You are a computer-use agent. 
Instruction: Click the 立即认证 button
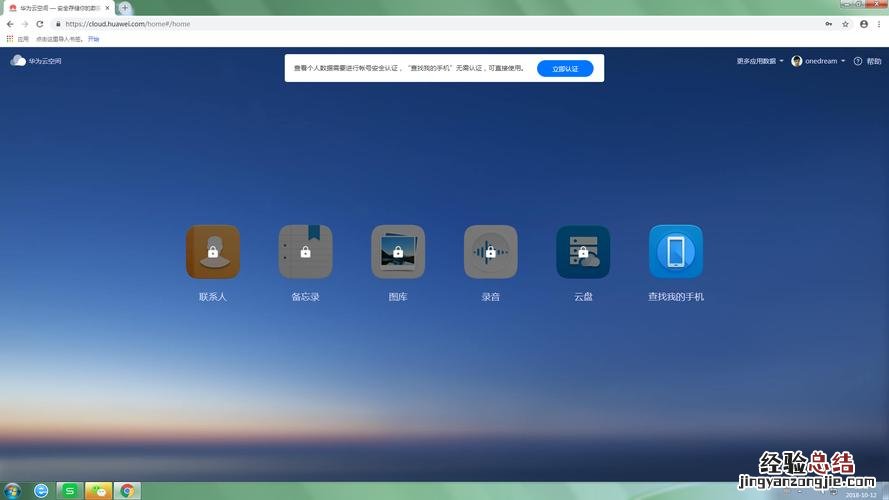tap(565, 68)
